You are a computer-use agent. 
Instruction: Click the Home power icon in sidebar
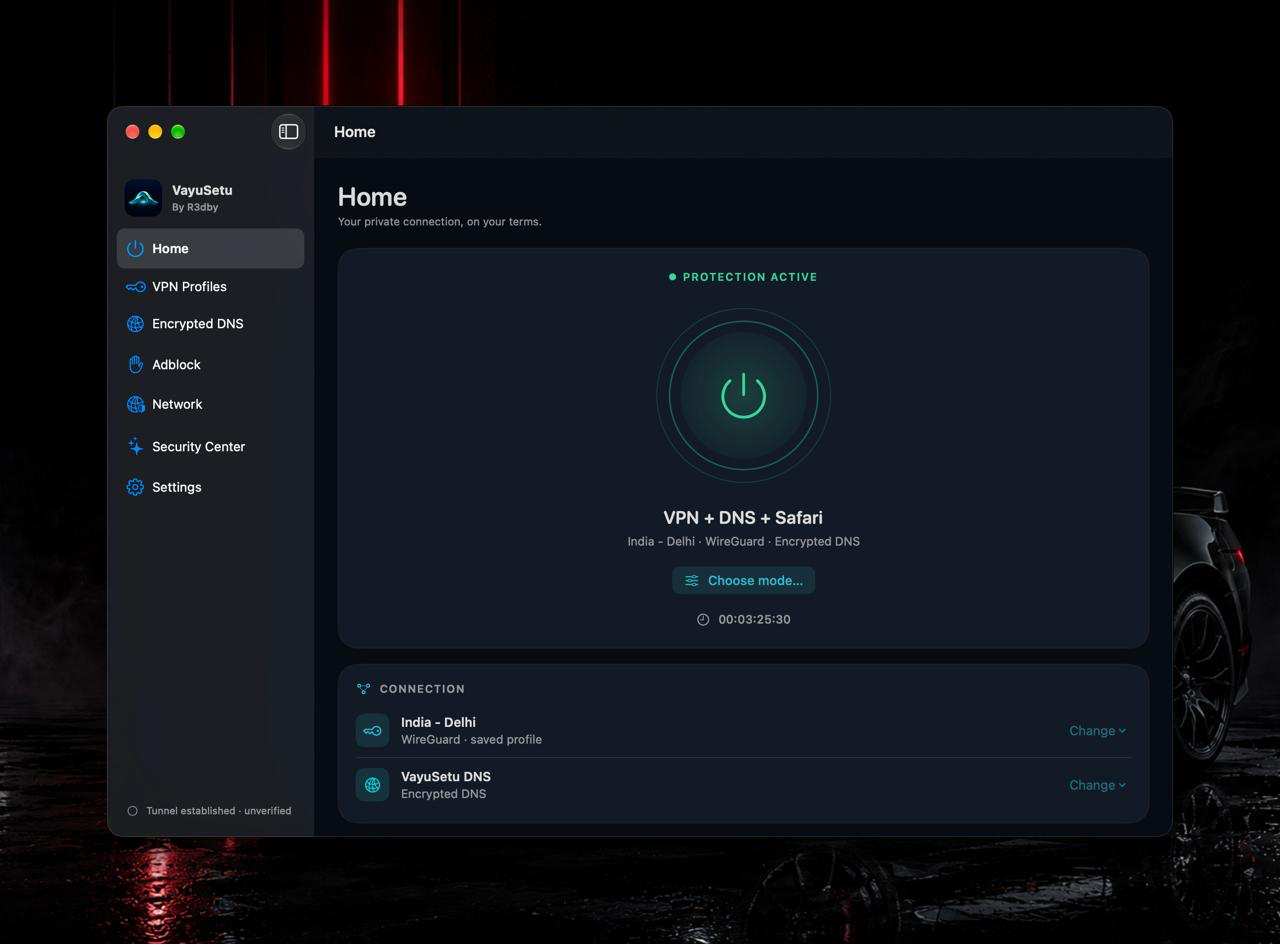[135, 248]
